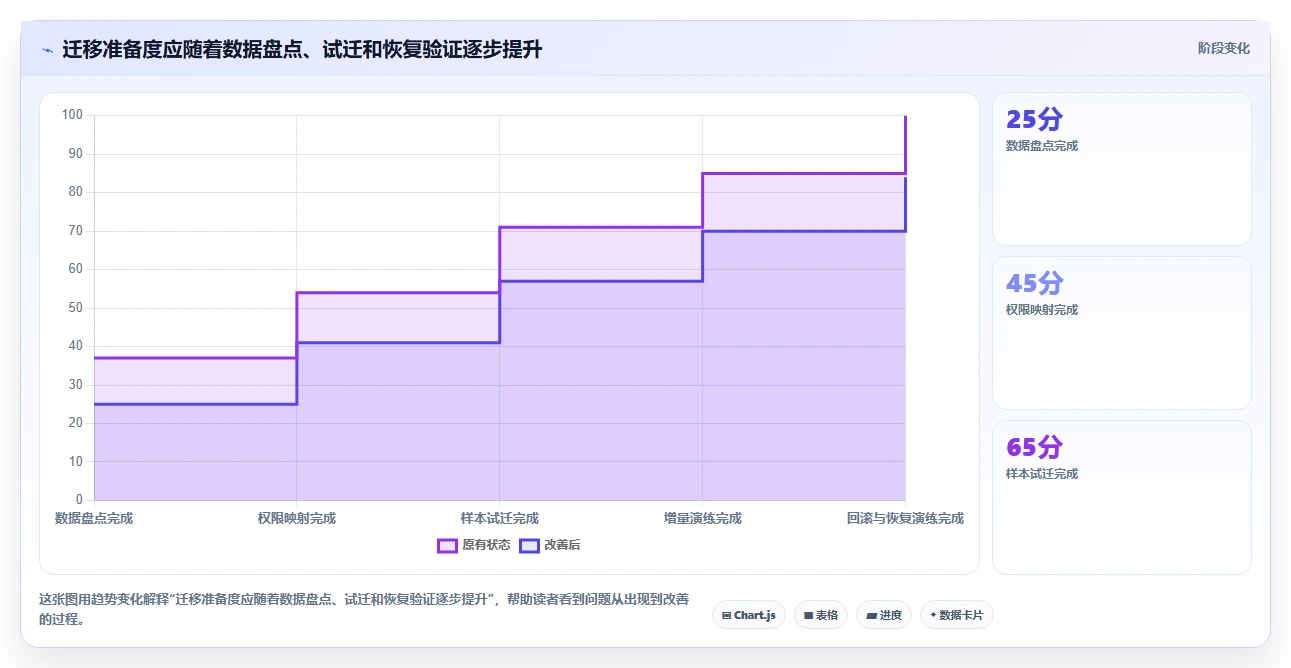Click the 原有状态 line step at 85

pos(804,173)
